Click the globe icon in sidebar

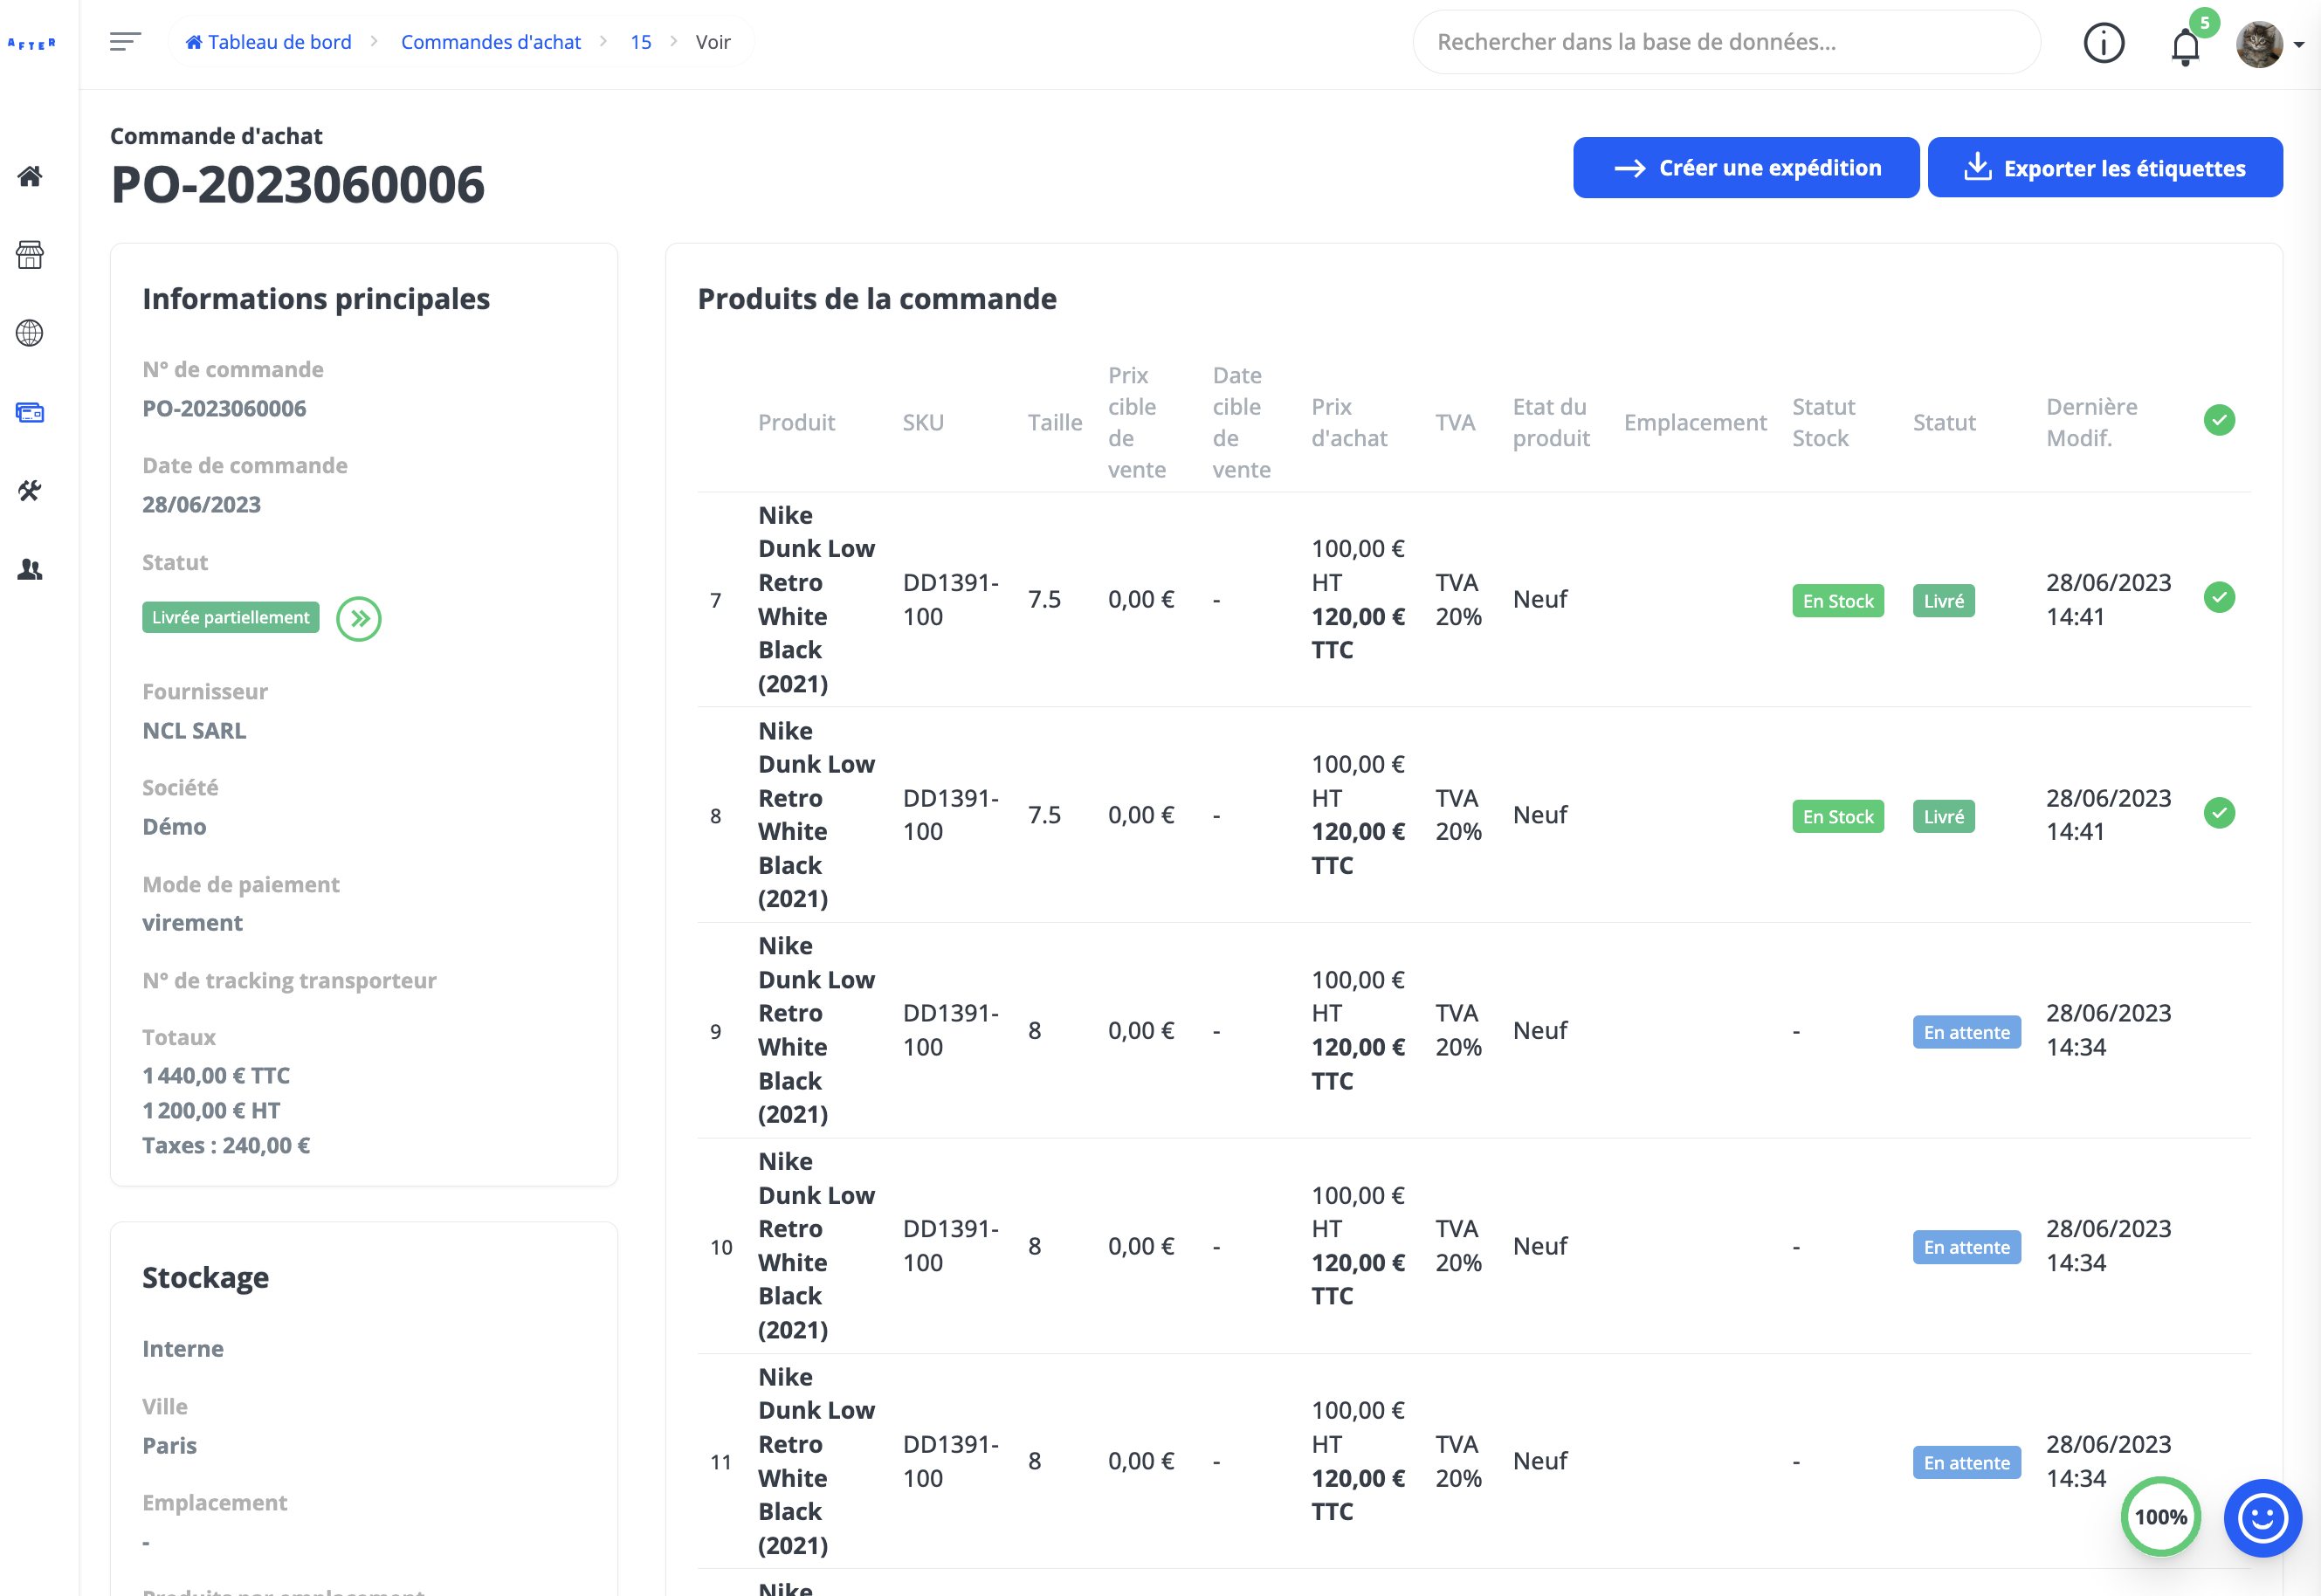point(30,333)
